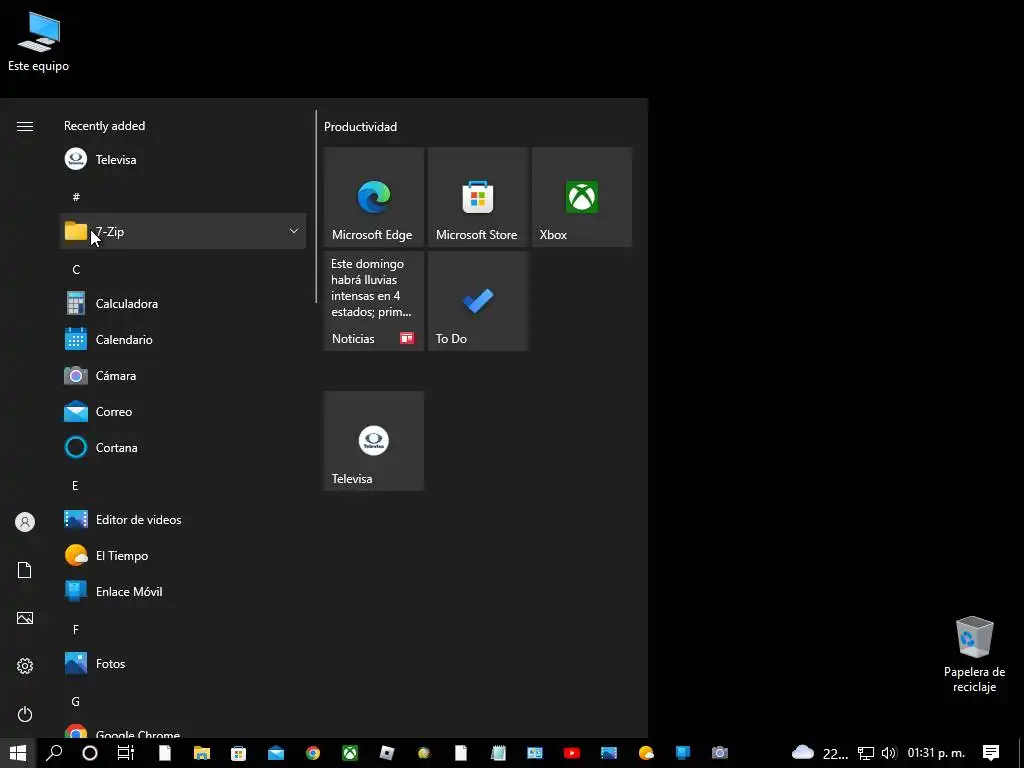Open the Roblox icon on the taskbar
Viewport: 1024px width, 768px height.
coord(387,753)
